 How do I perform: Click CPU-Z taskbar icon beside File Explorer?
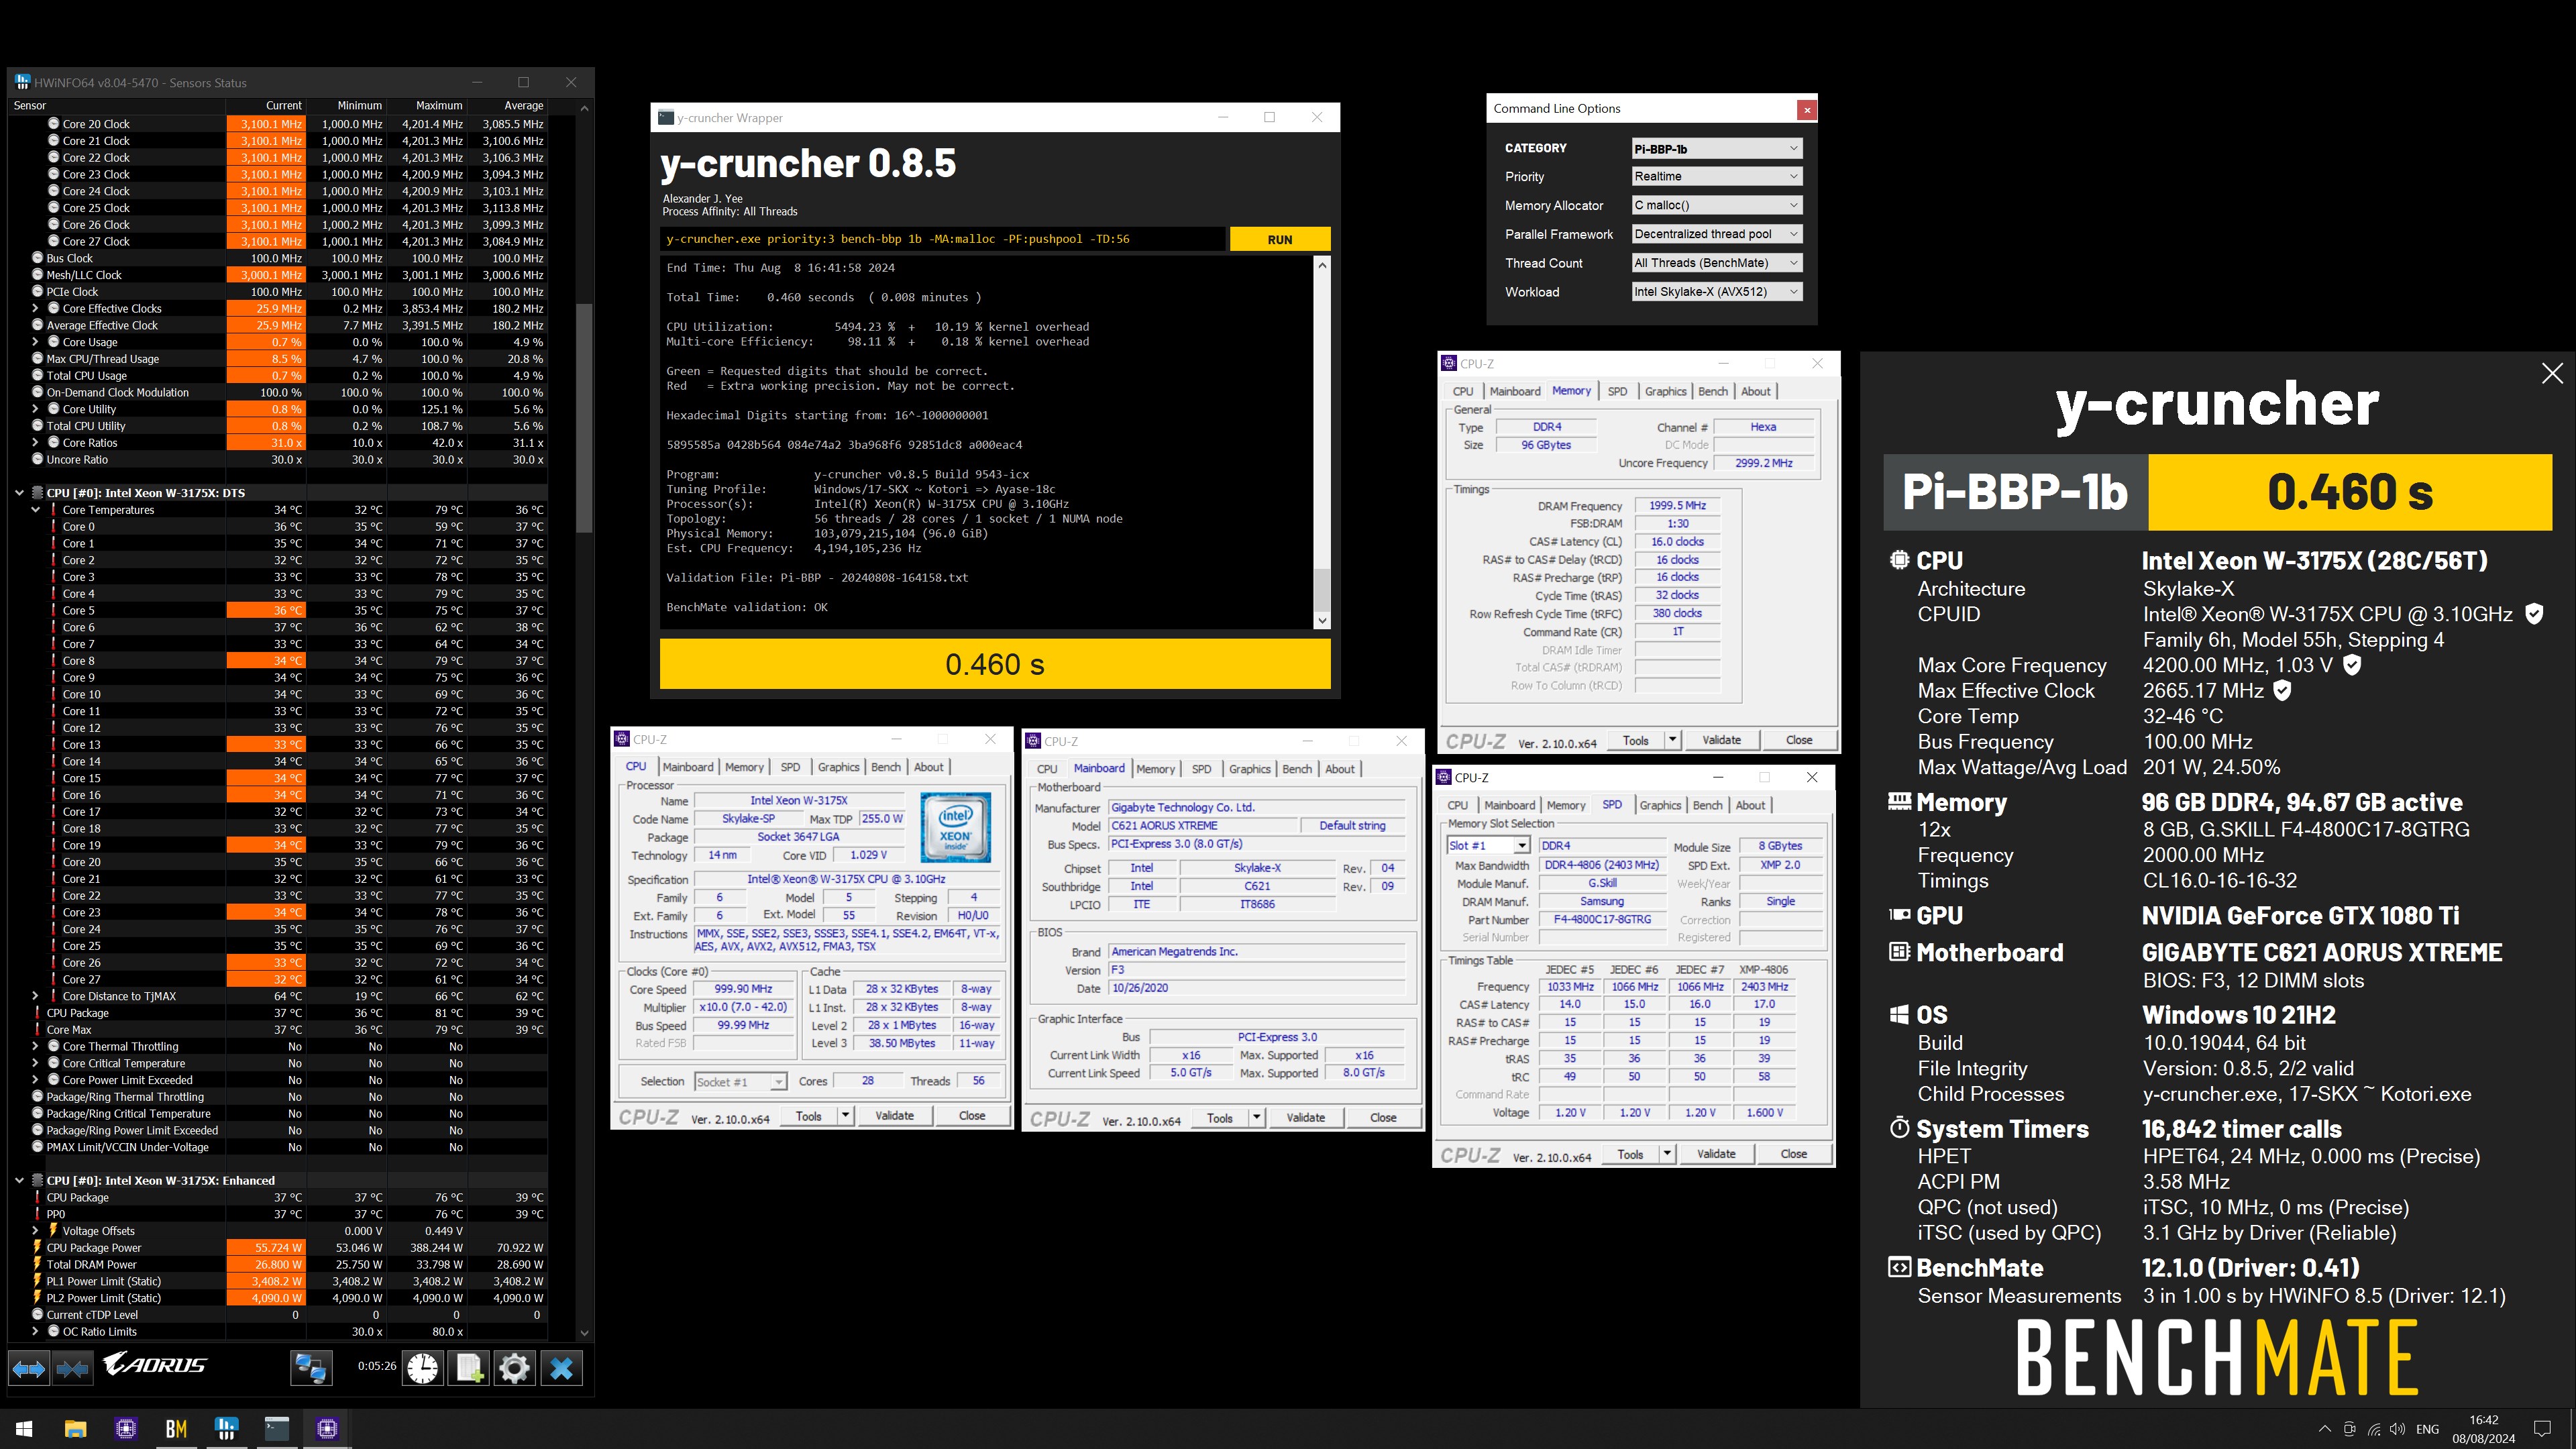click(126, 1428)
